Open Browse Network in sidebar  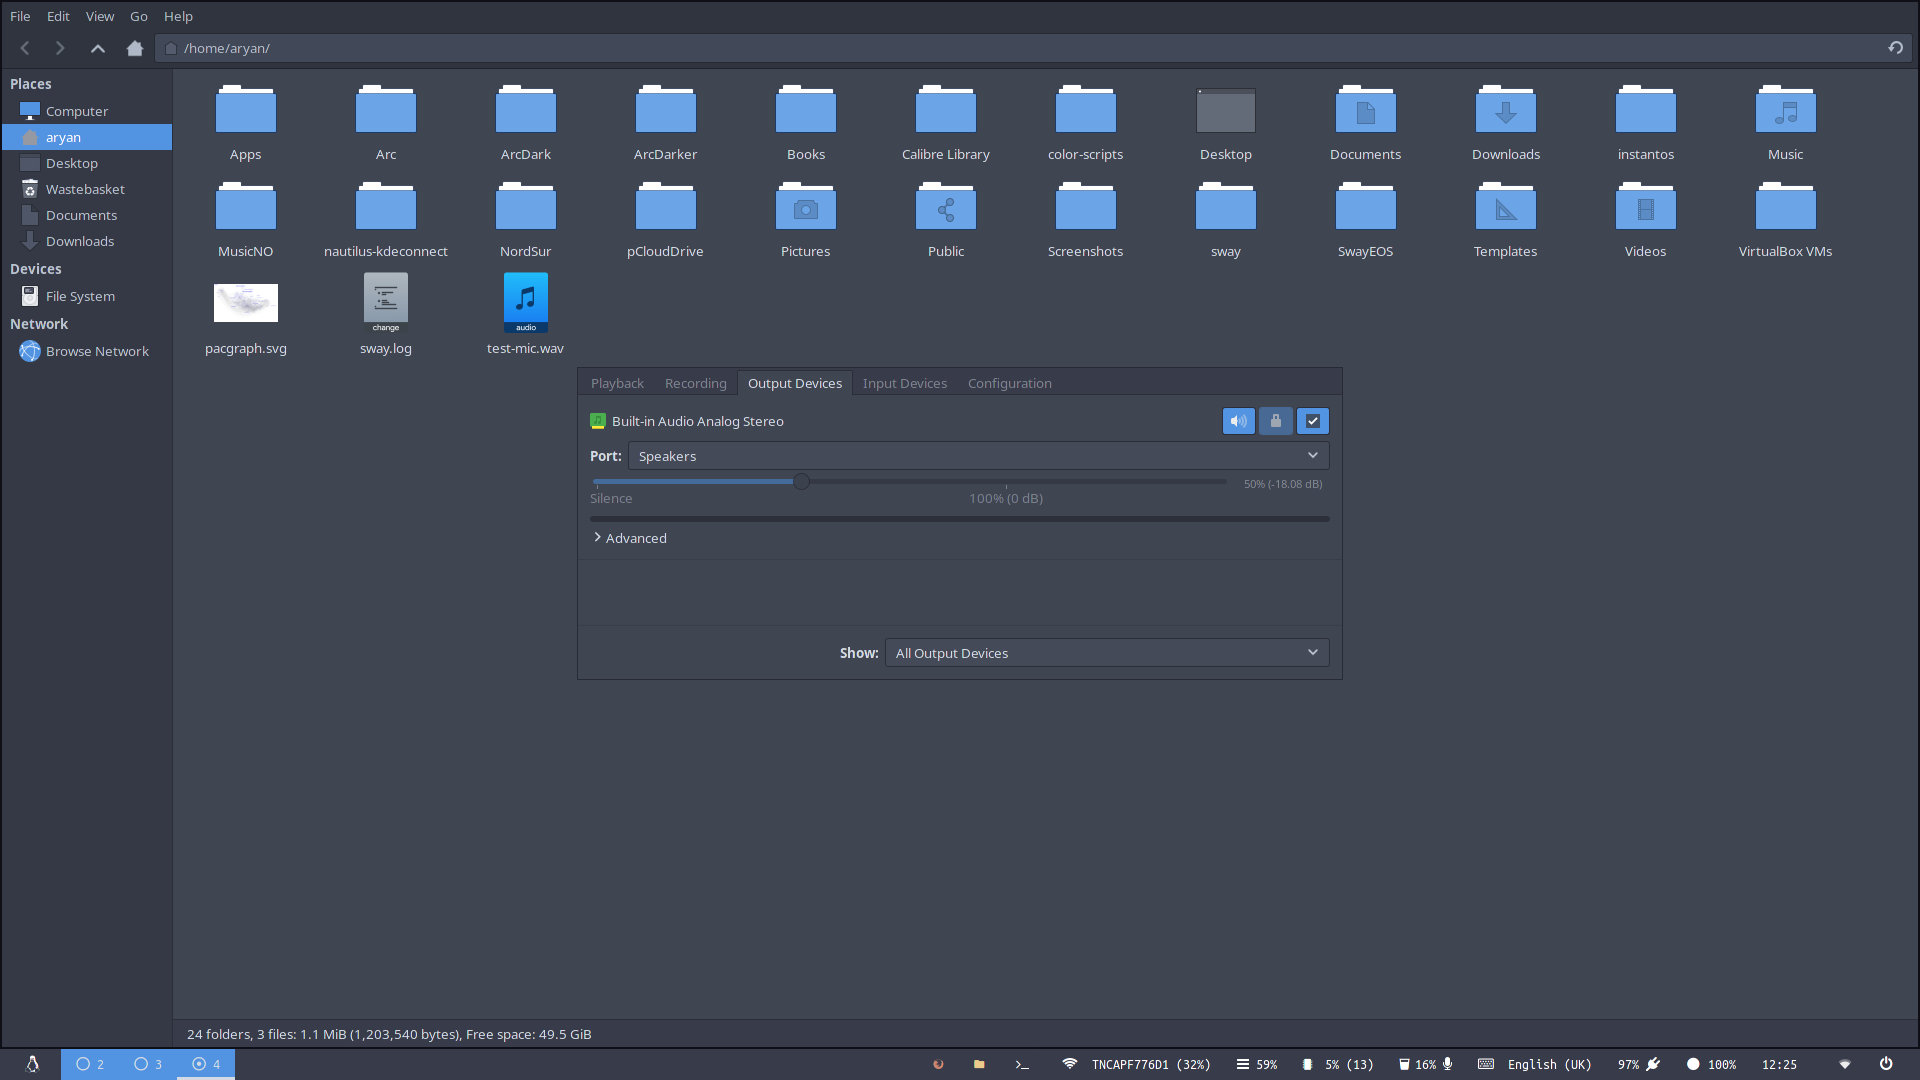87,351
